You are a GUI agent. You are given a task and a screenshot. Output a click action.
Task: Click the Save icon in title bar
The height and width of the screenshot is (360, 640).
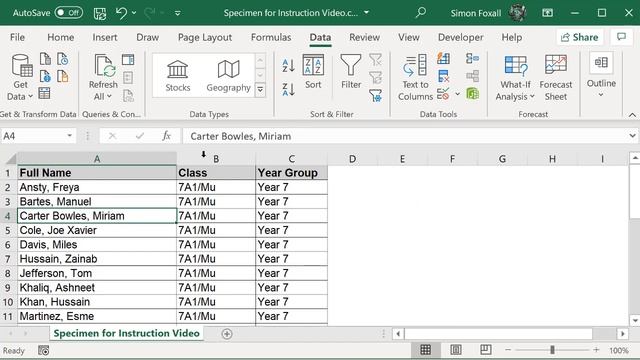coord(100,13)
